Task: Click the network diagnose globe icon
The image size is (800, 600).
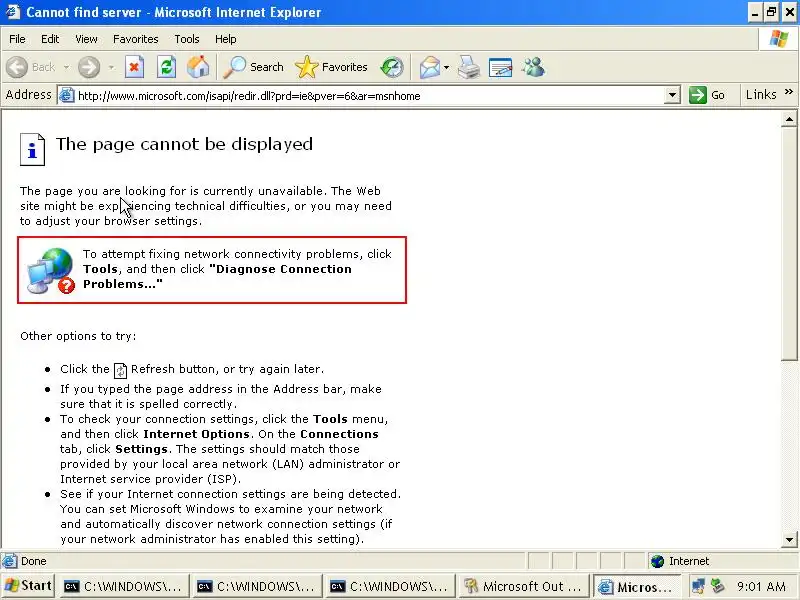Action: (x=51, y=270)
